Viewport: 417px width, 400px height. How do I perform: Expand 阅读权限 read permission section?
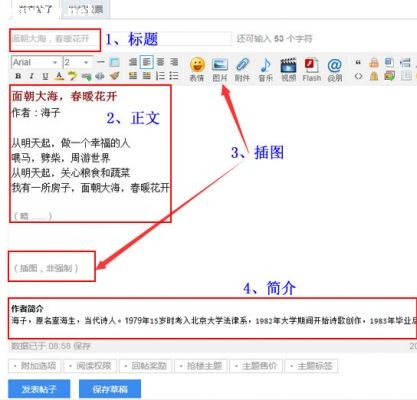(x=90, y=366)
